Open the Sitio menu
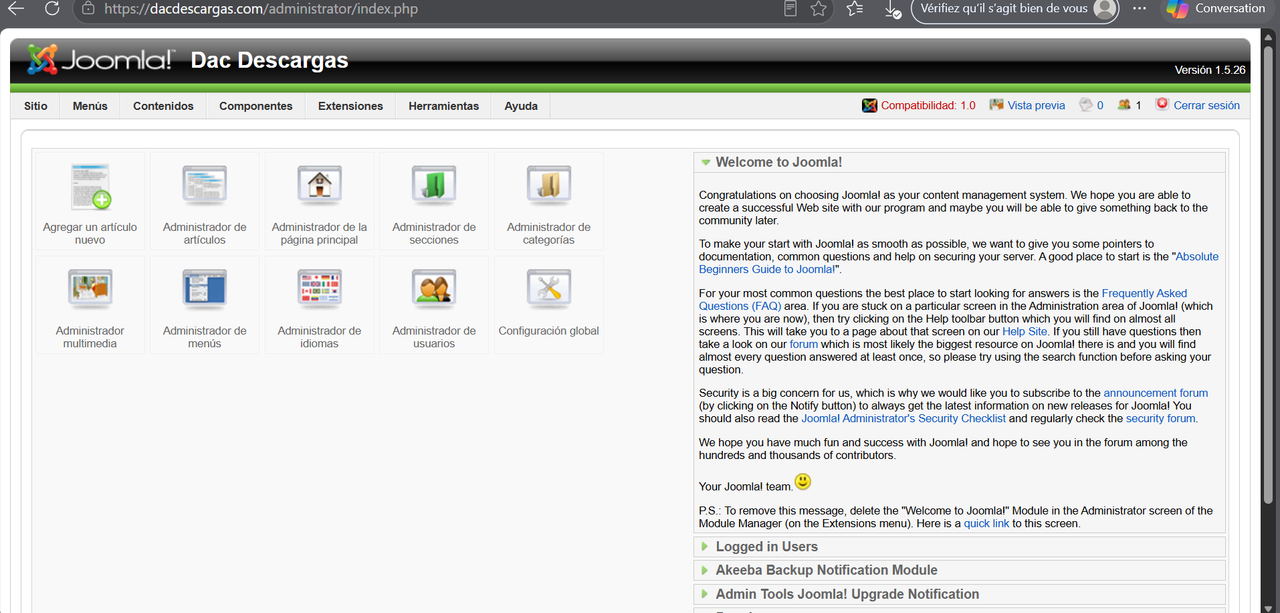The height and width of the screenshot is (613, 1280). (x=36, y=106)
